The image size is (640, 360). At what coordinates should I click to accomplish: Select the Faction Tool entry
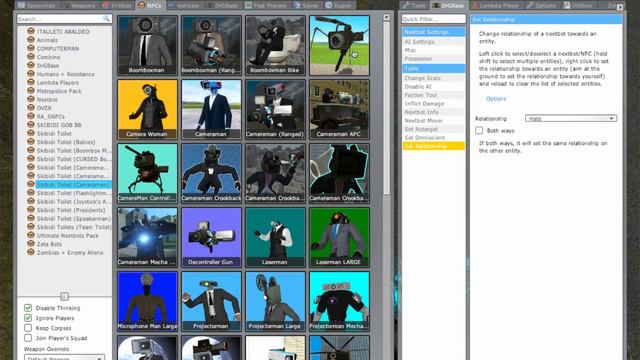pyautogui.click(x=433, y=95)
